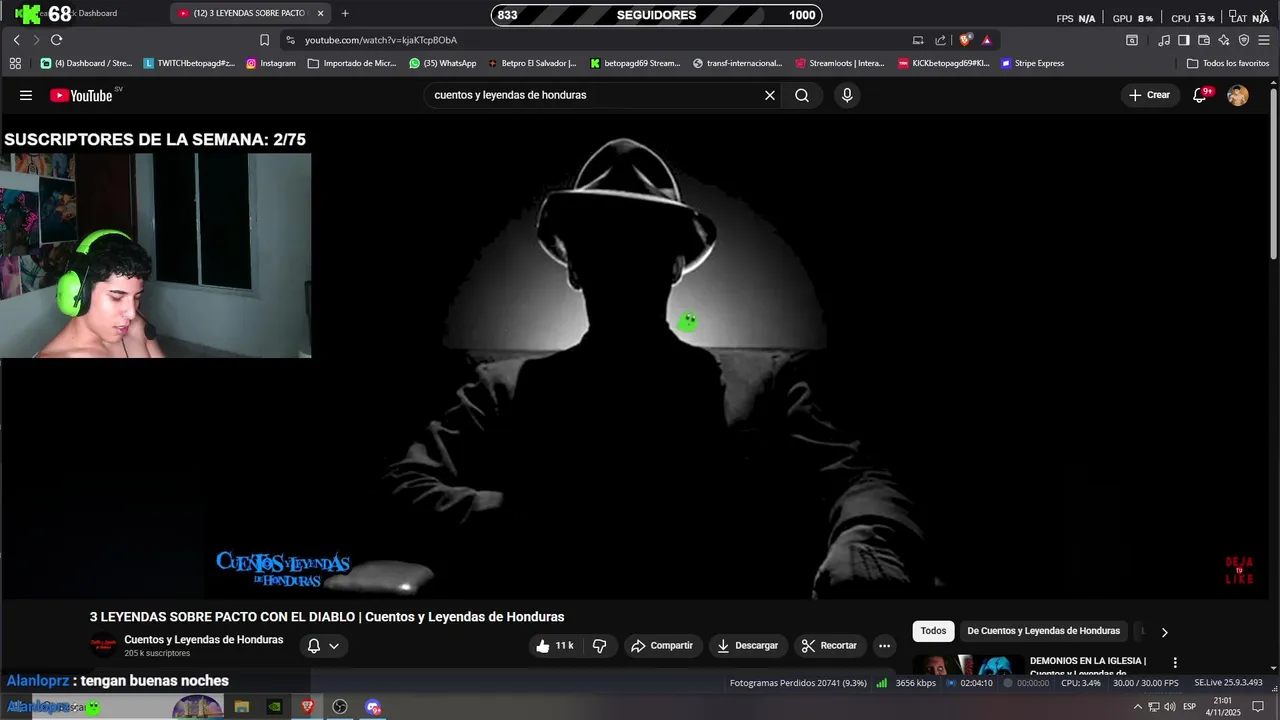Show hidden system tray icons
1280x720 pixels.
[x=1137, y=707]
